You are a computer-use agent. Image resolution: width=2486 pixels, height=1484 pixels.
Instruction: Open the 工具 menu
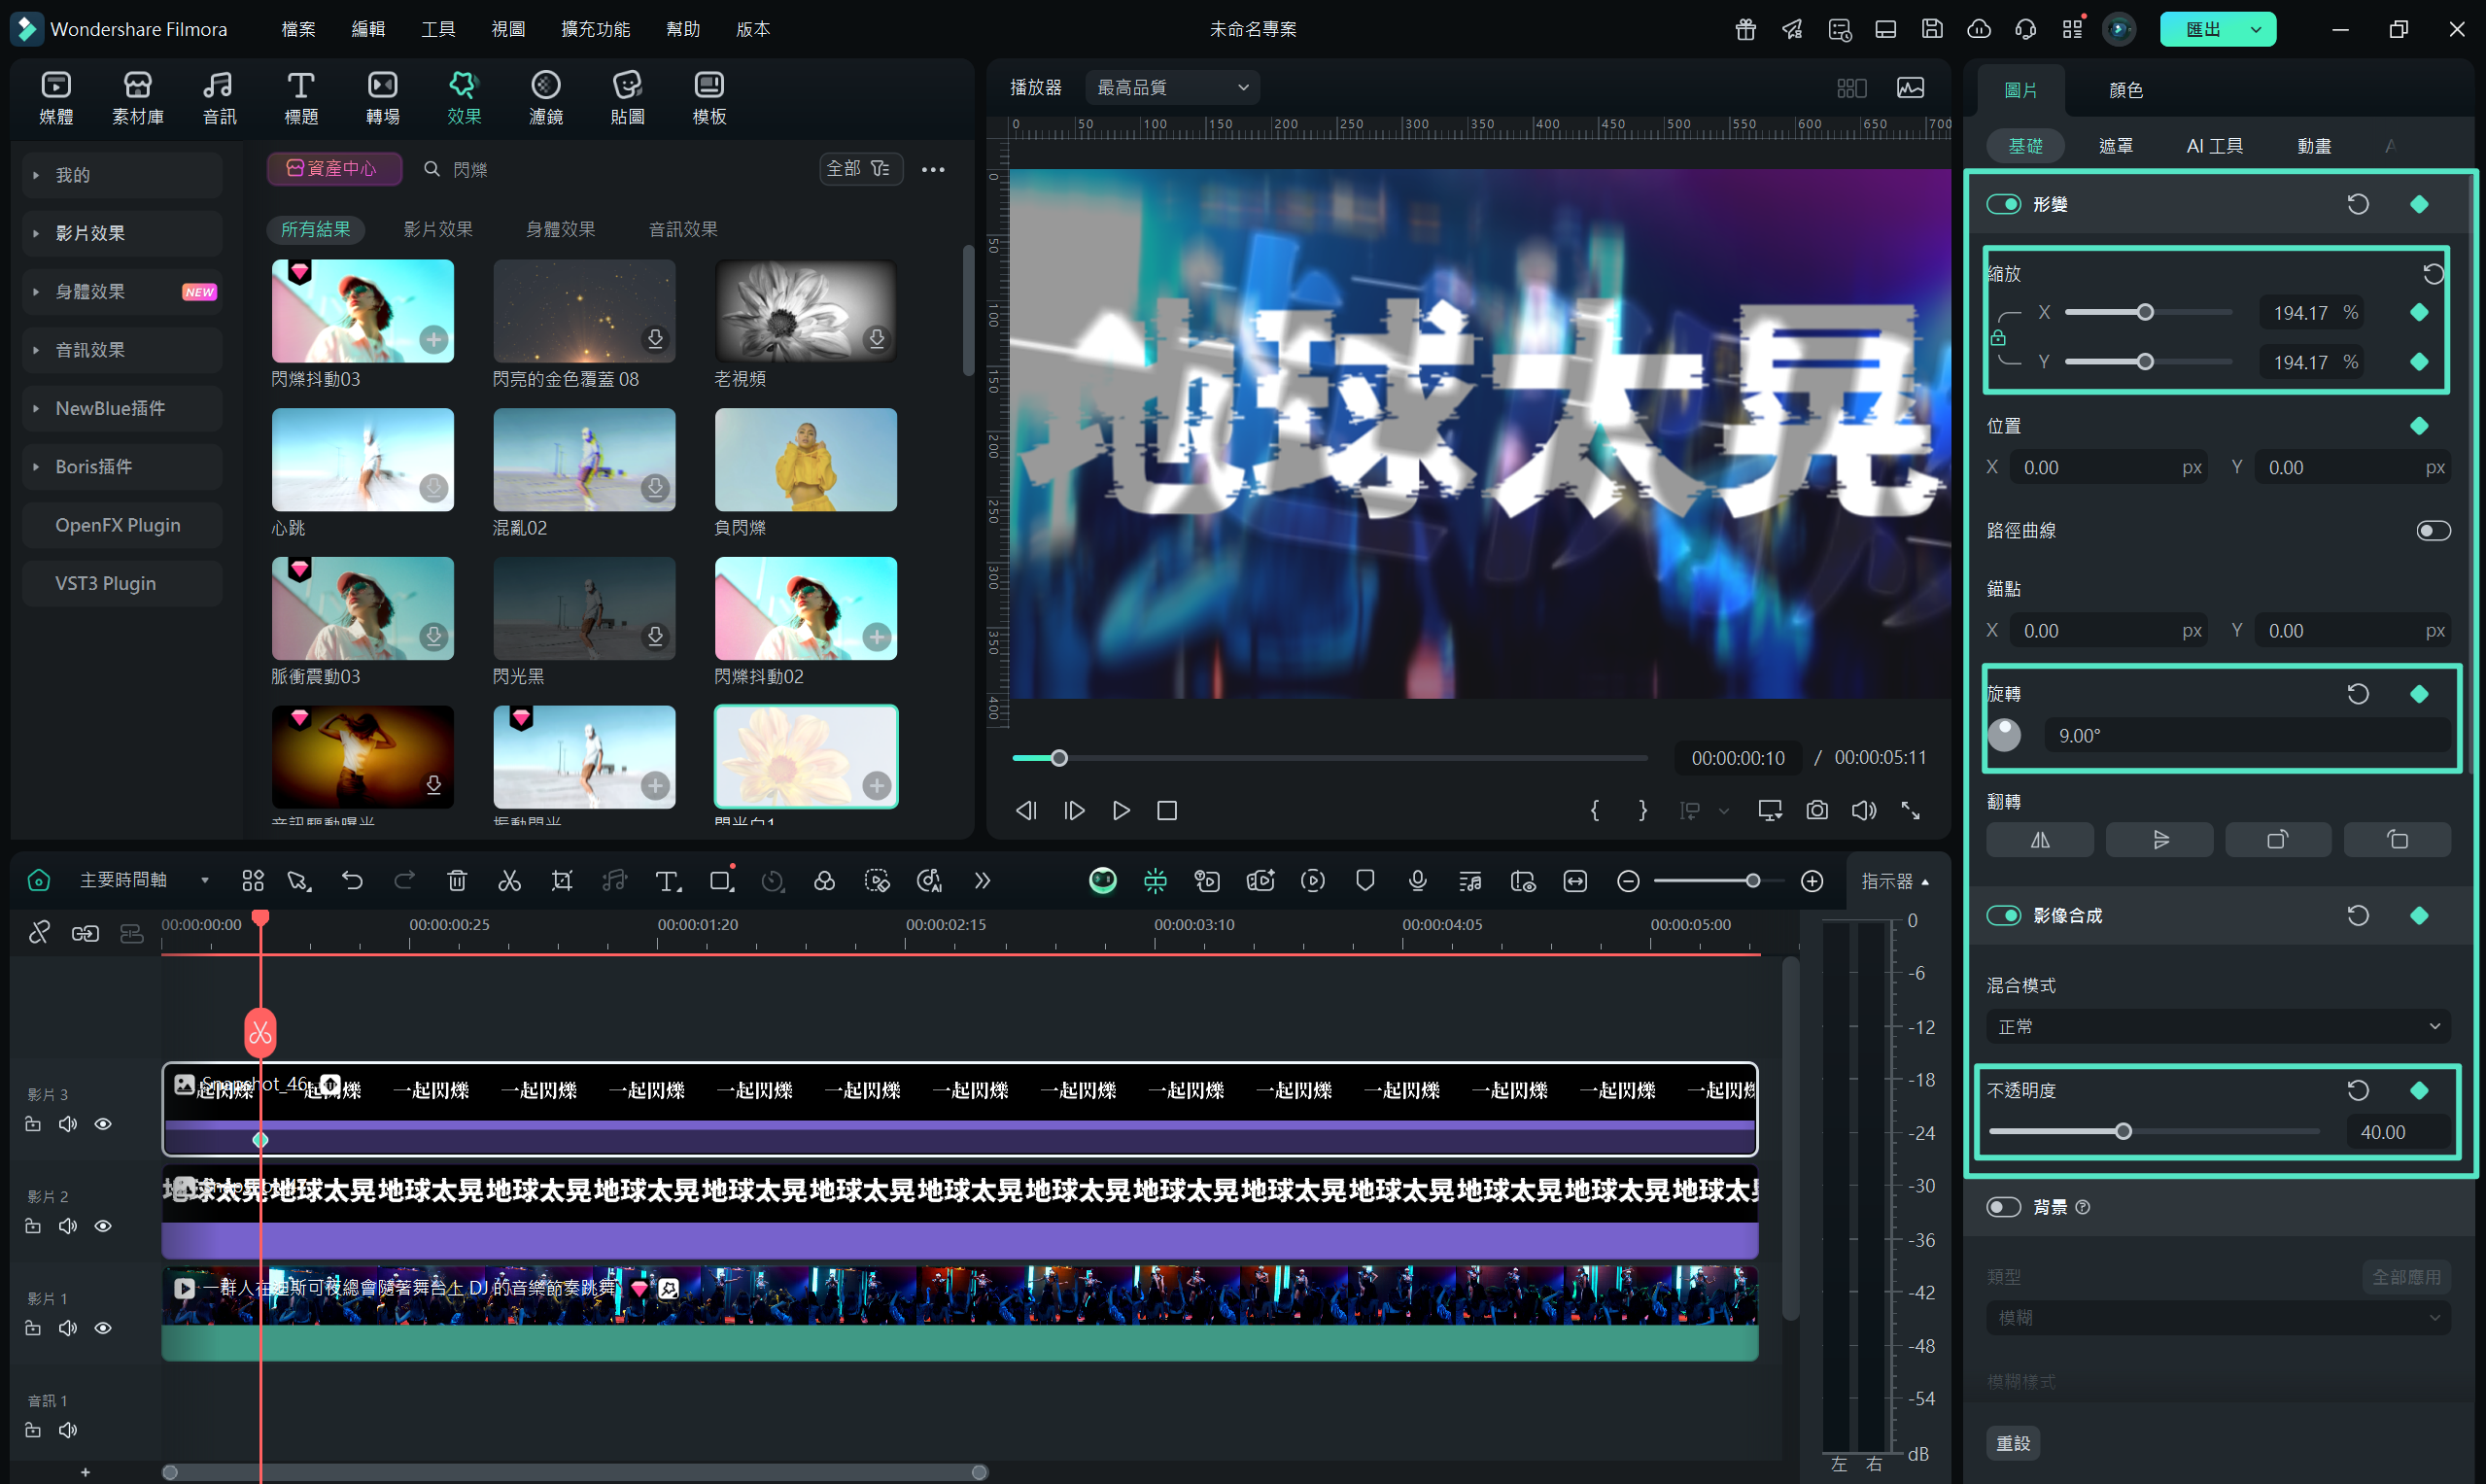point(438,29)
